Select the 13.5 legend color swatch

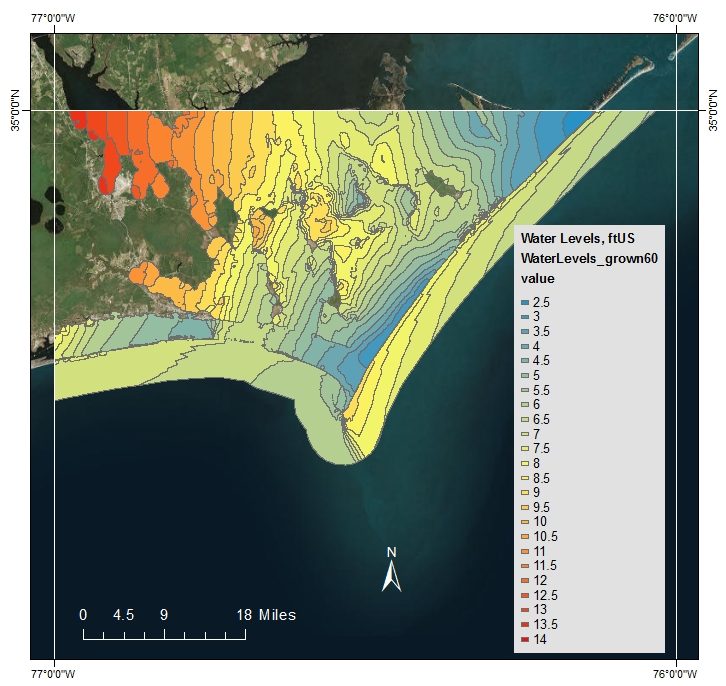pyautogui.click(x=525, y=625)
